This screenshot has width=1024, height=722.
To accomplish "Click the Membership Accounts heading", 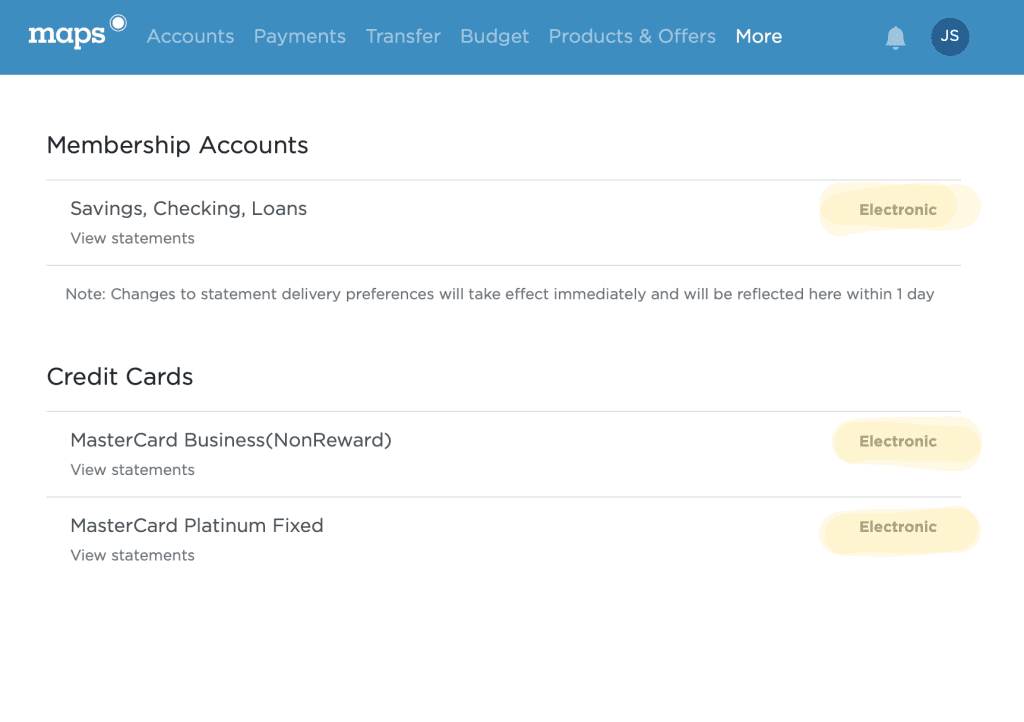I will 177,145.
